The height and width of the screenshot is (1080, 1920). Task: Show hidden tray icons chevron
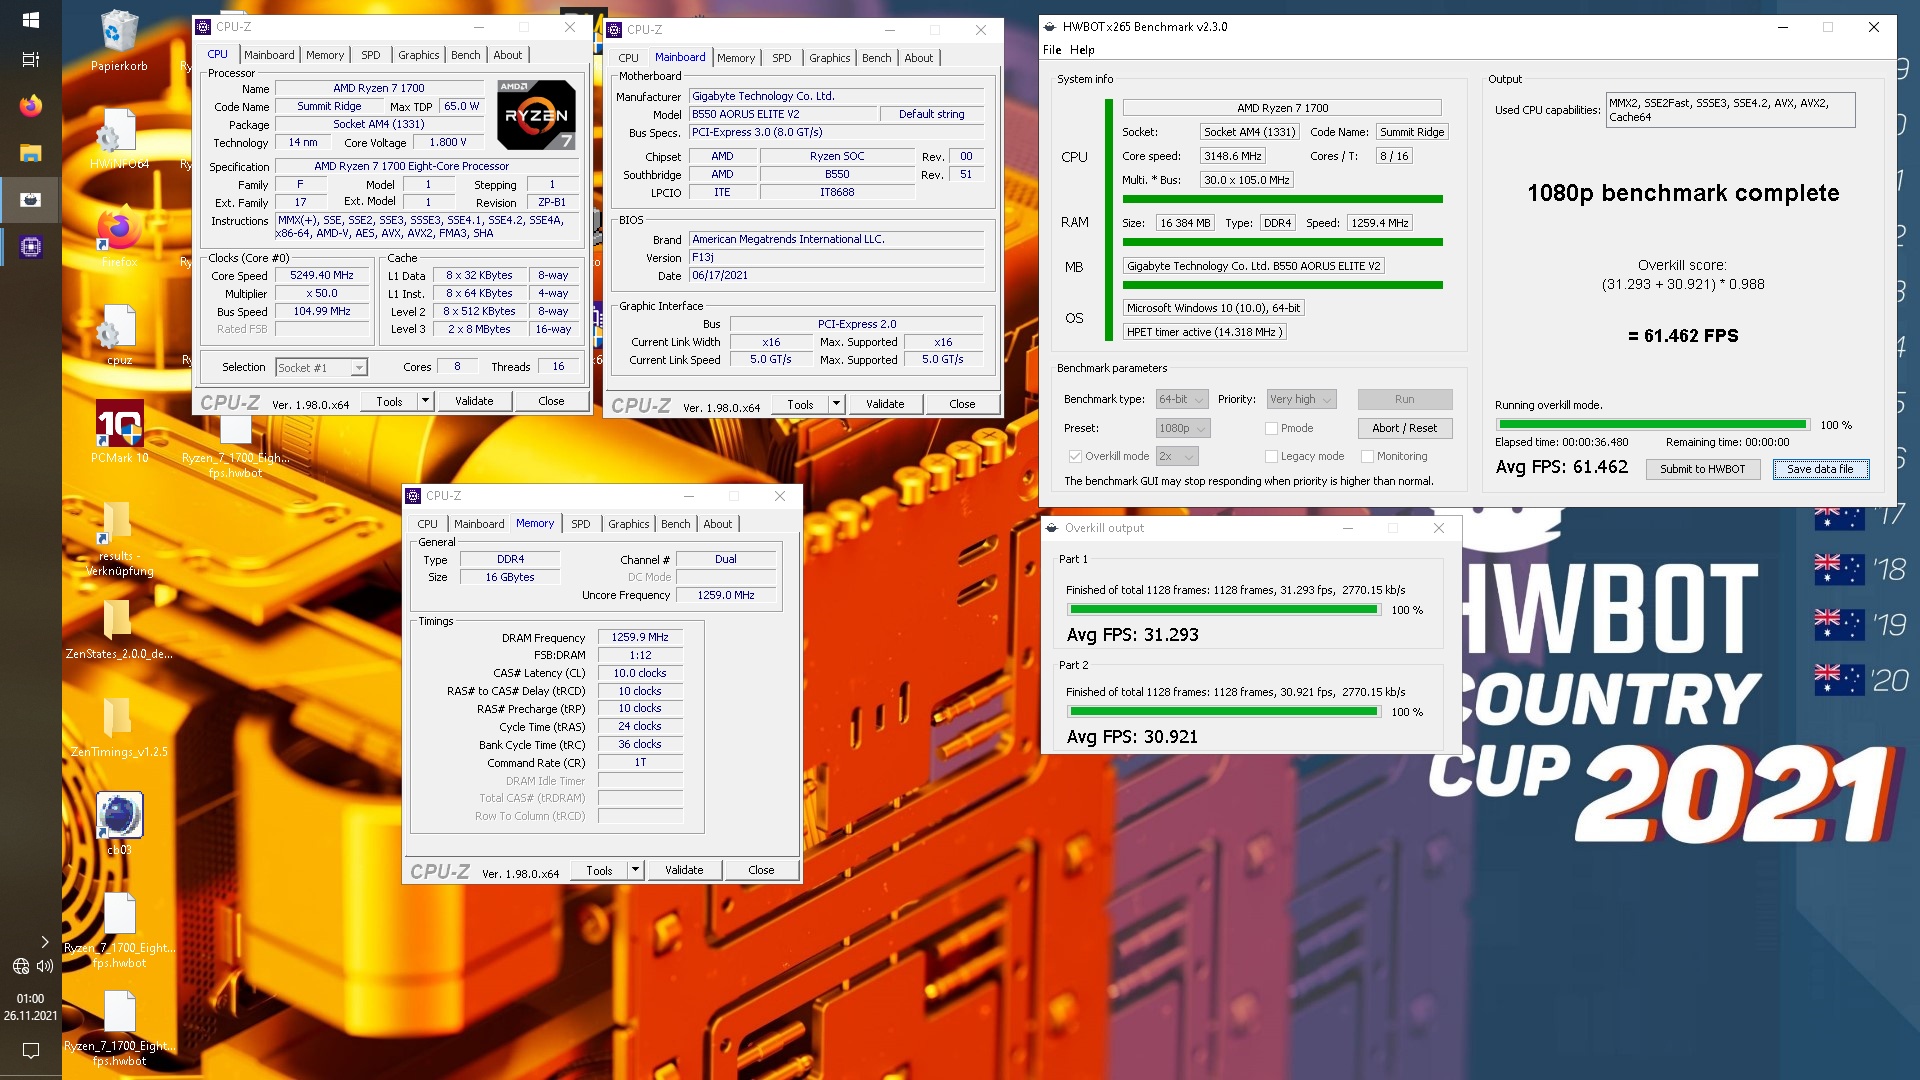click(x=44, y=941)
